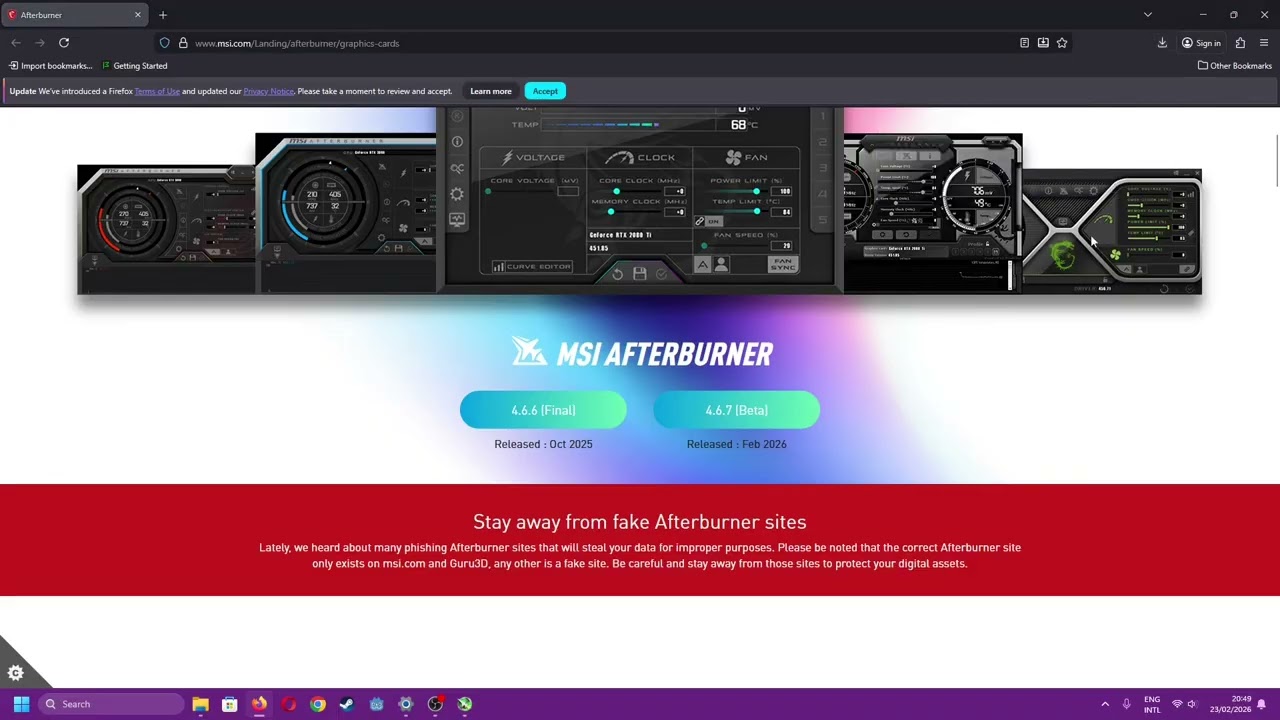
Task: Close the Afterburner tab
Action: 138,15
